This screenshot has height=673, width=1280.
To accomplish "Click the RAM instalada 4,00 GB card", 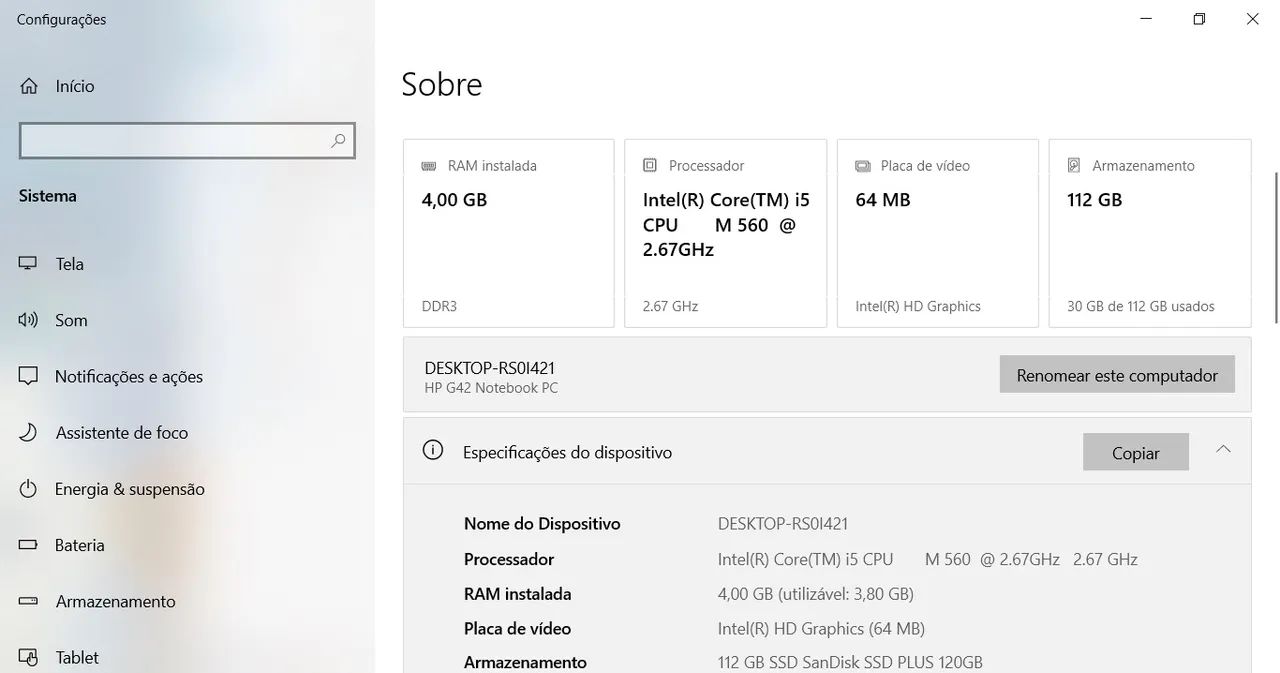I will [509, 233].
